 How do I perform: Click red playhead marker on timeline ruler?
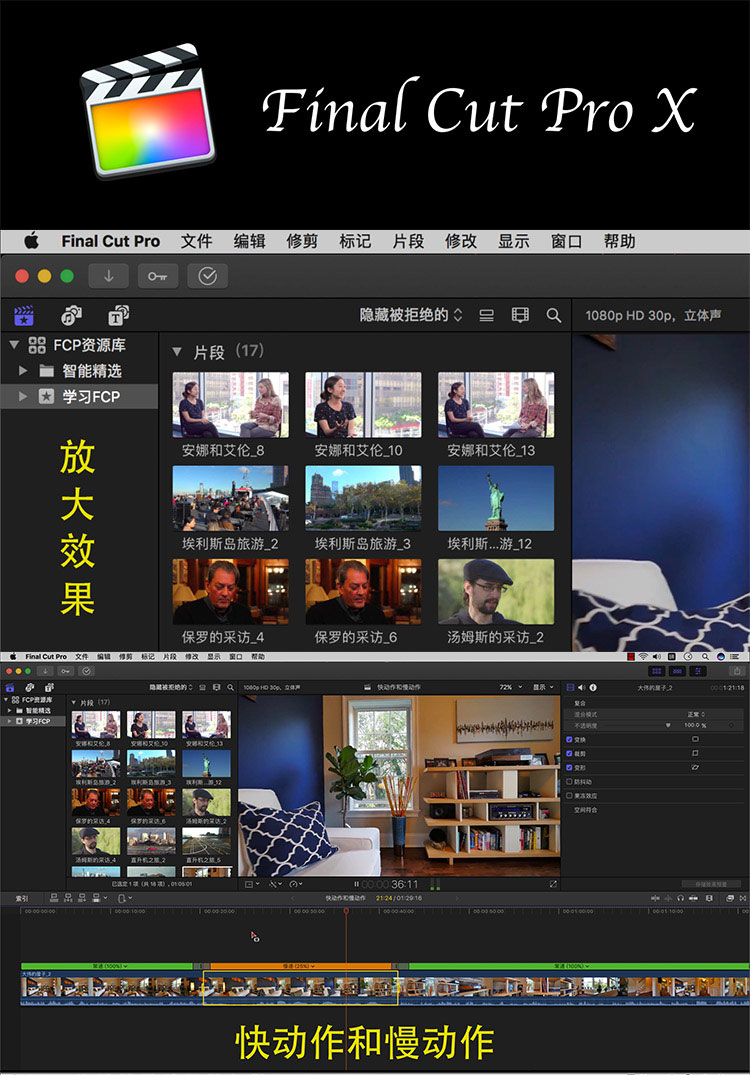(346, 910)
